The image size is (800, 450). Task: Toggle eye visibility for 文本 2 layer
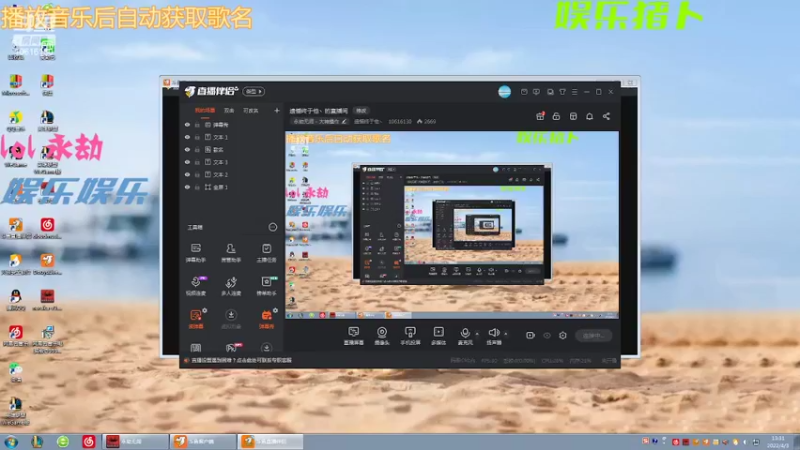click(x=187, y=174)
